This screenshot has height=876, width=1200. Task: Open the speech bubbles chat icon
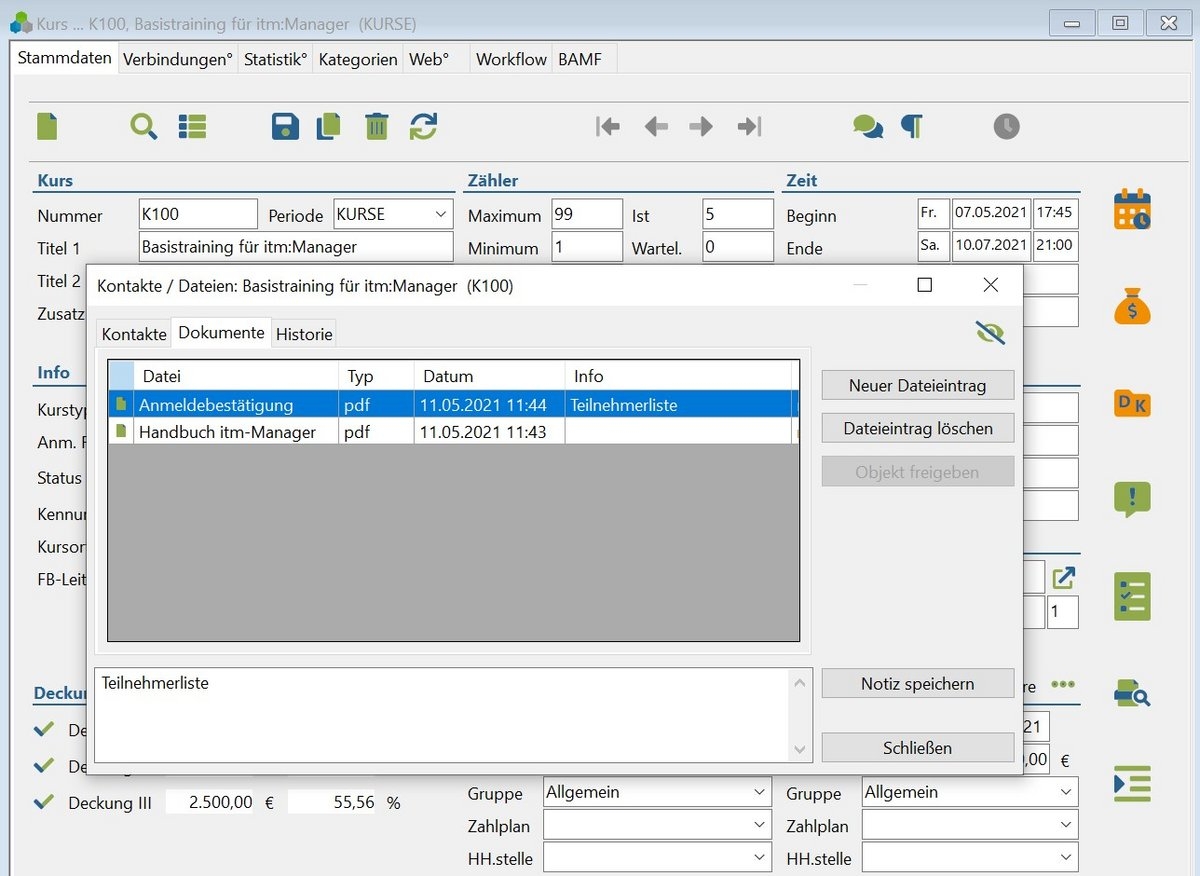point(867,126)
